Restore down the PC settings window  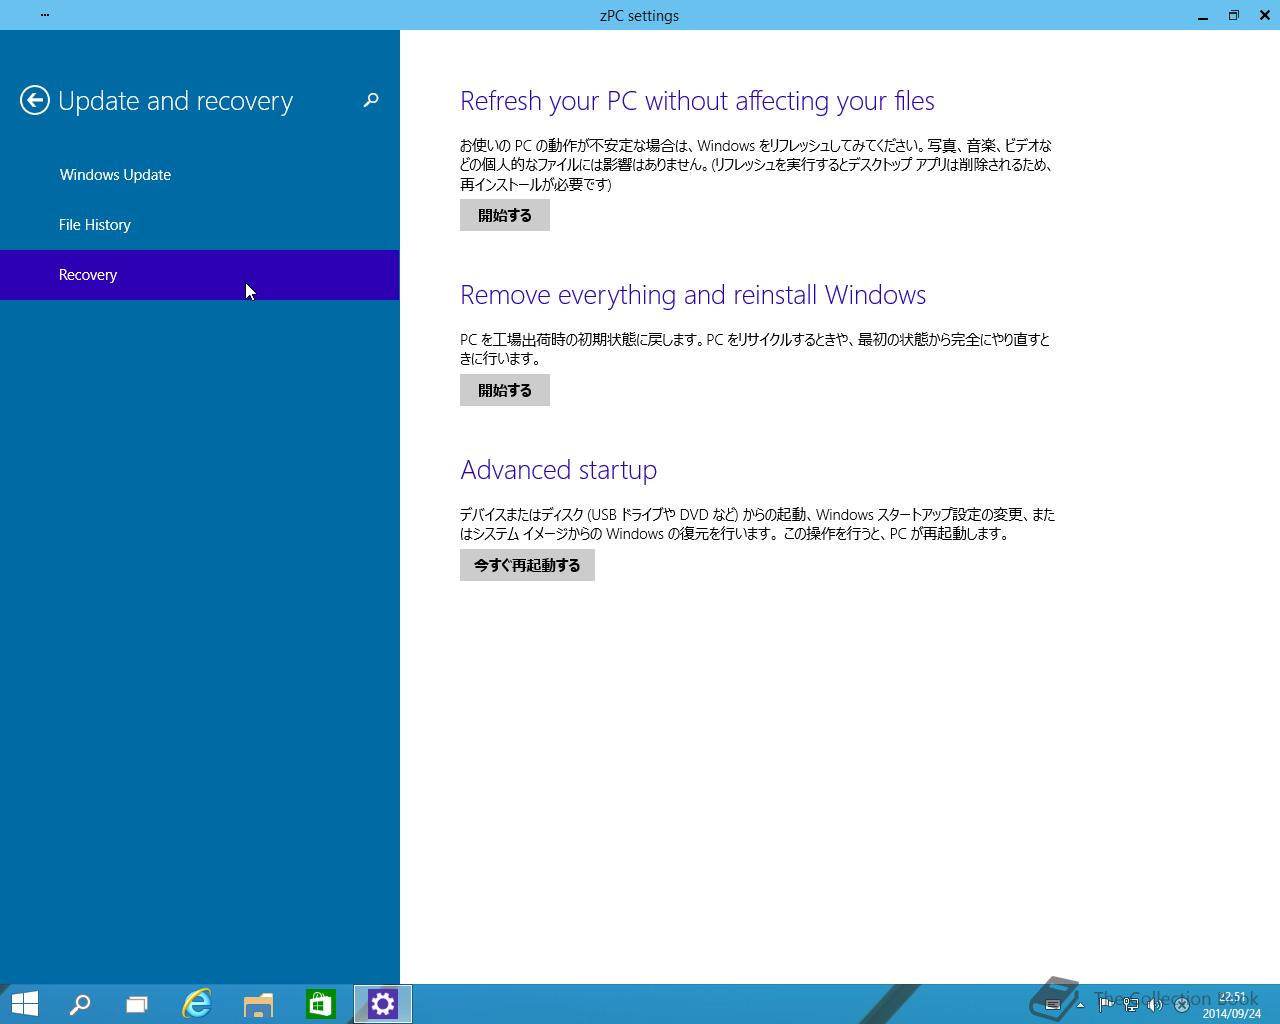pos(1234,15)
